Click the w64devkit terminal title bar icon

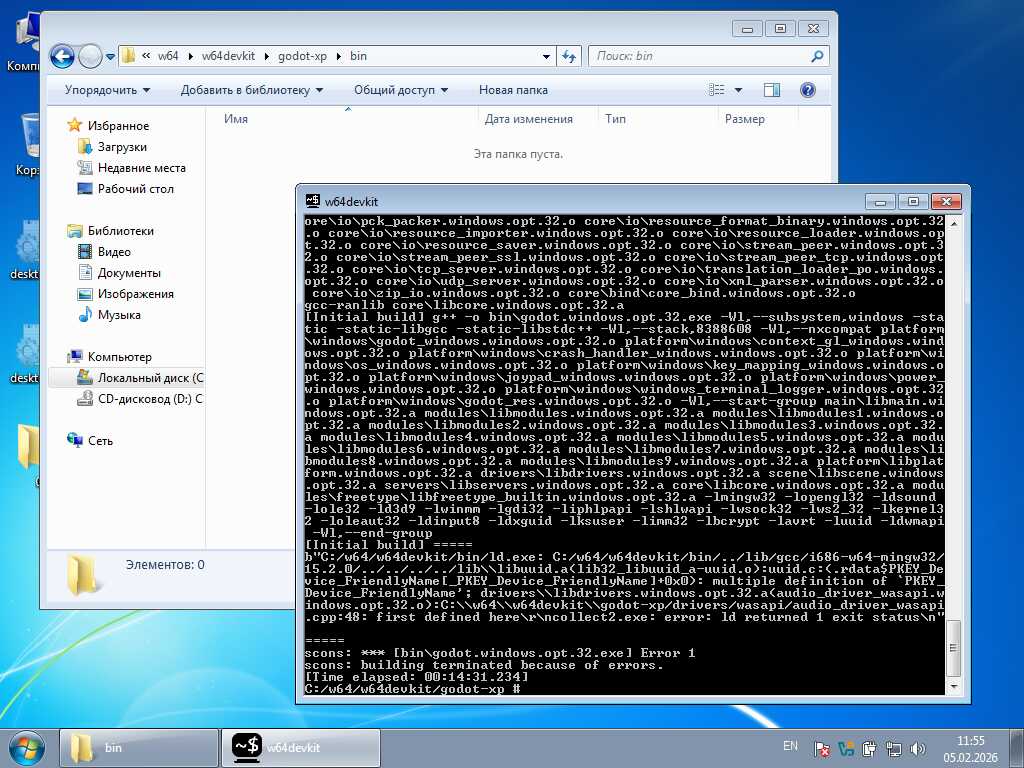313,201
